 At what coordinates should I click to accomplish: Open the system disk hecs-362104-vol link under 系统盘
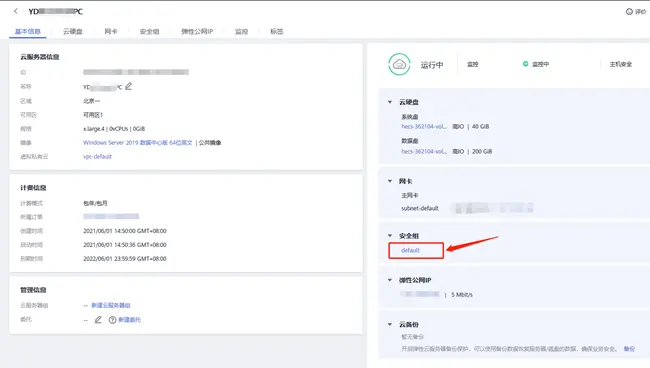[424, 126]
